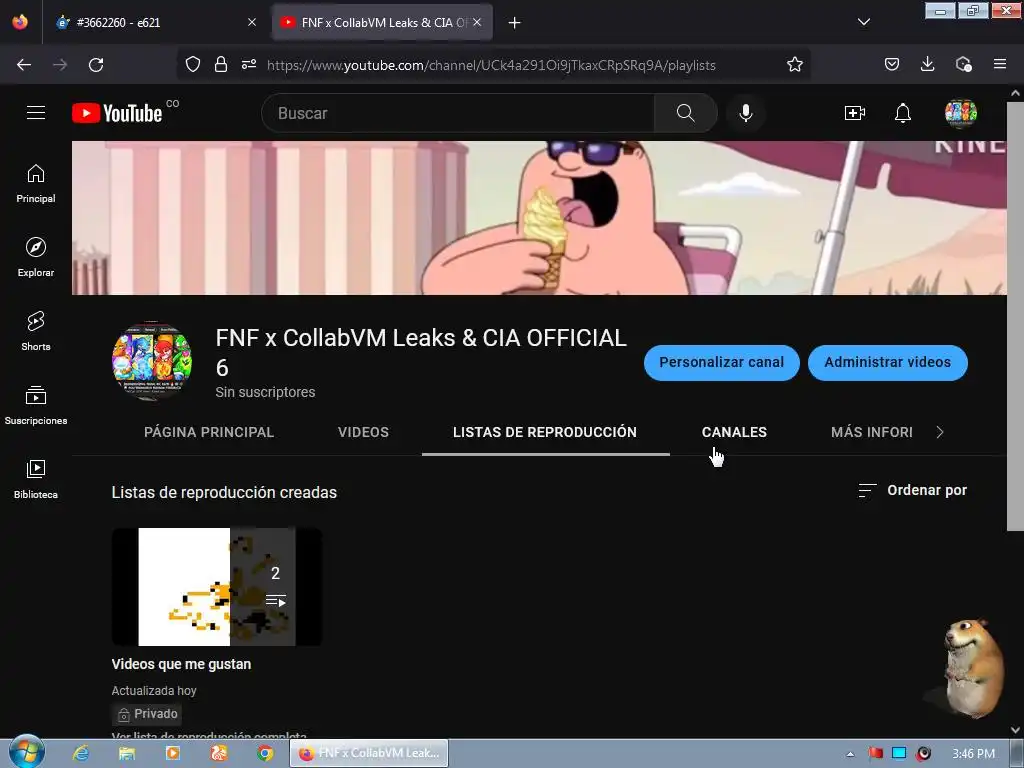Click the Sin suscriptores text
The image size is (1024, 768).
tap(265, 392)
